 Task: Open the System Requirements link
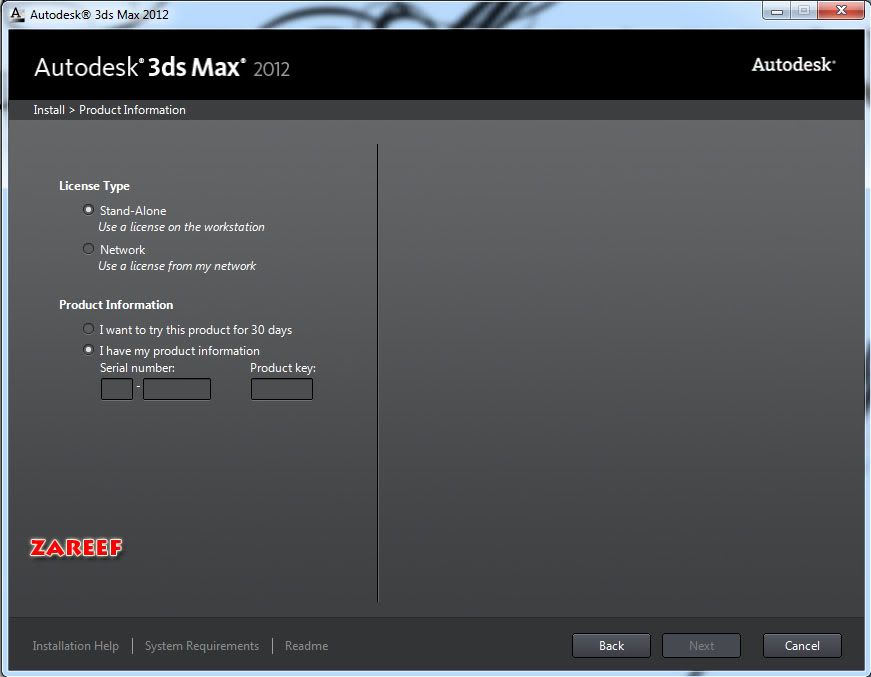202,646
